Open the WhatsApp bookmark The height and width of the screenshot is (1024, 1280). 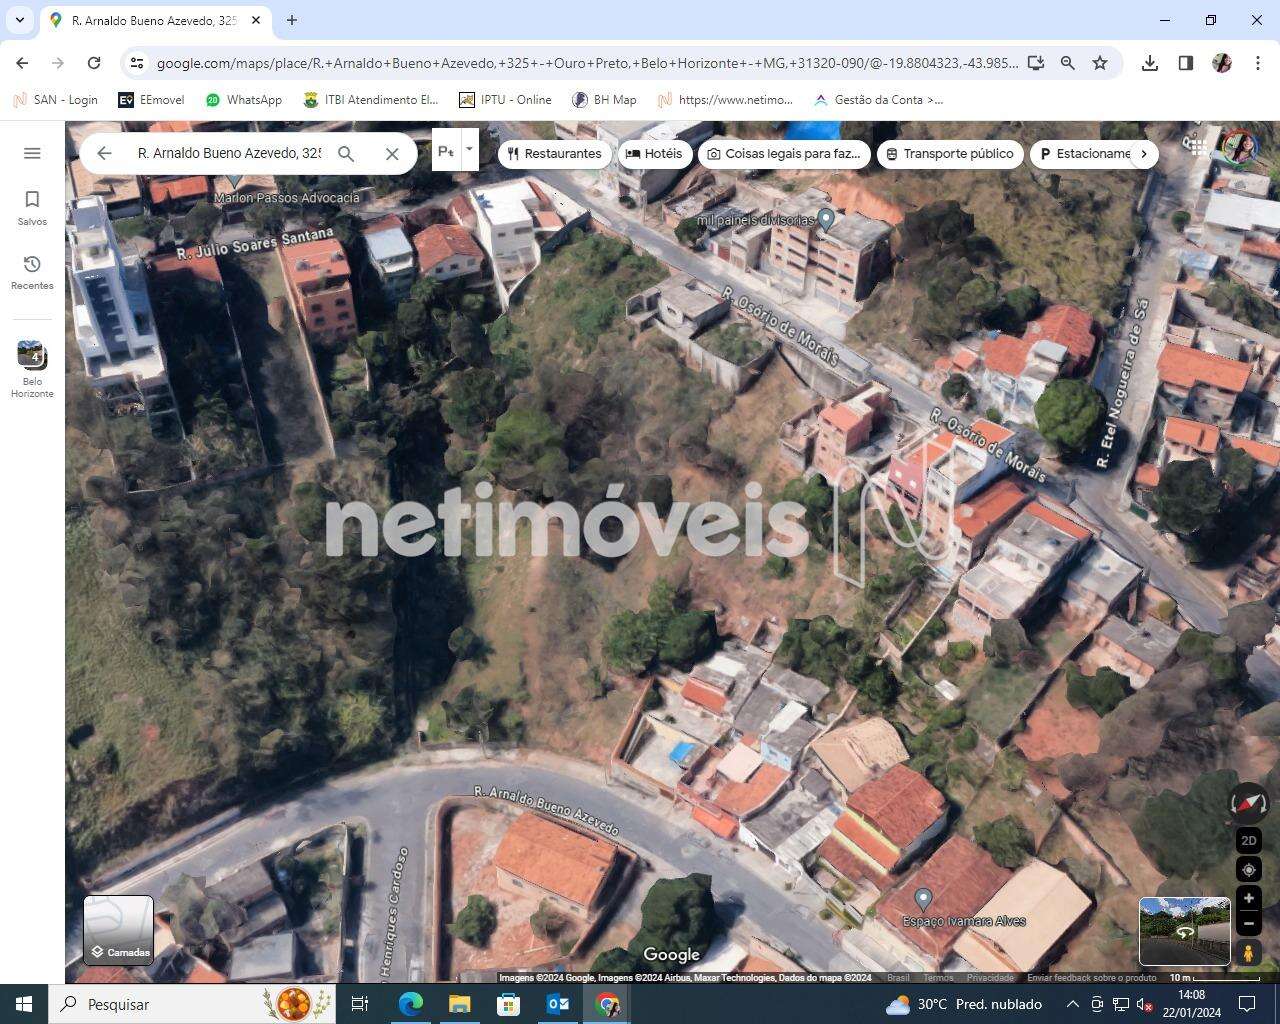tap(243, 100)
